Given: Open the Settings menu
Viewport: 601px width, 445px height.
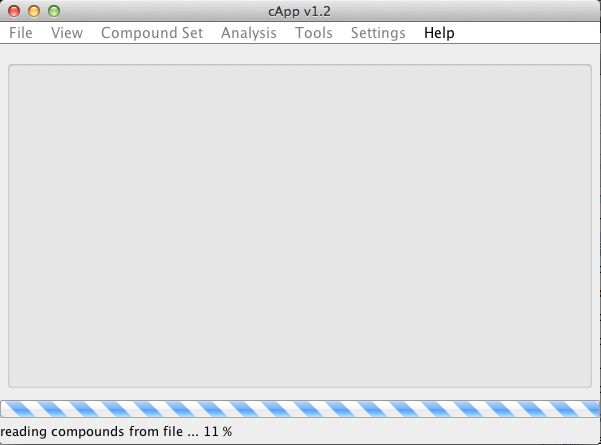Looking at the screenshot, I should click(x=378, y=33).
